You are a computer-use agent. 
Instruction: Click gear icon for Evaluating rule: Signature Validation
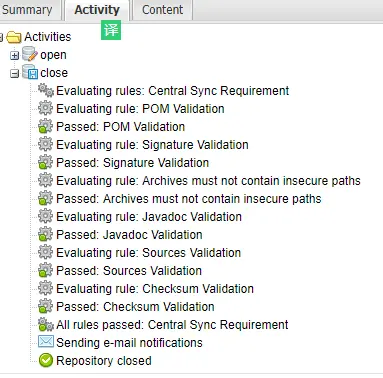[x=46, y=144]
